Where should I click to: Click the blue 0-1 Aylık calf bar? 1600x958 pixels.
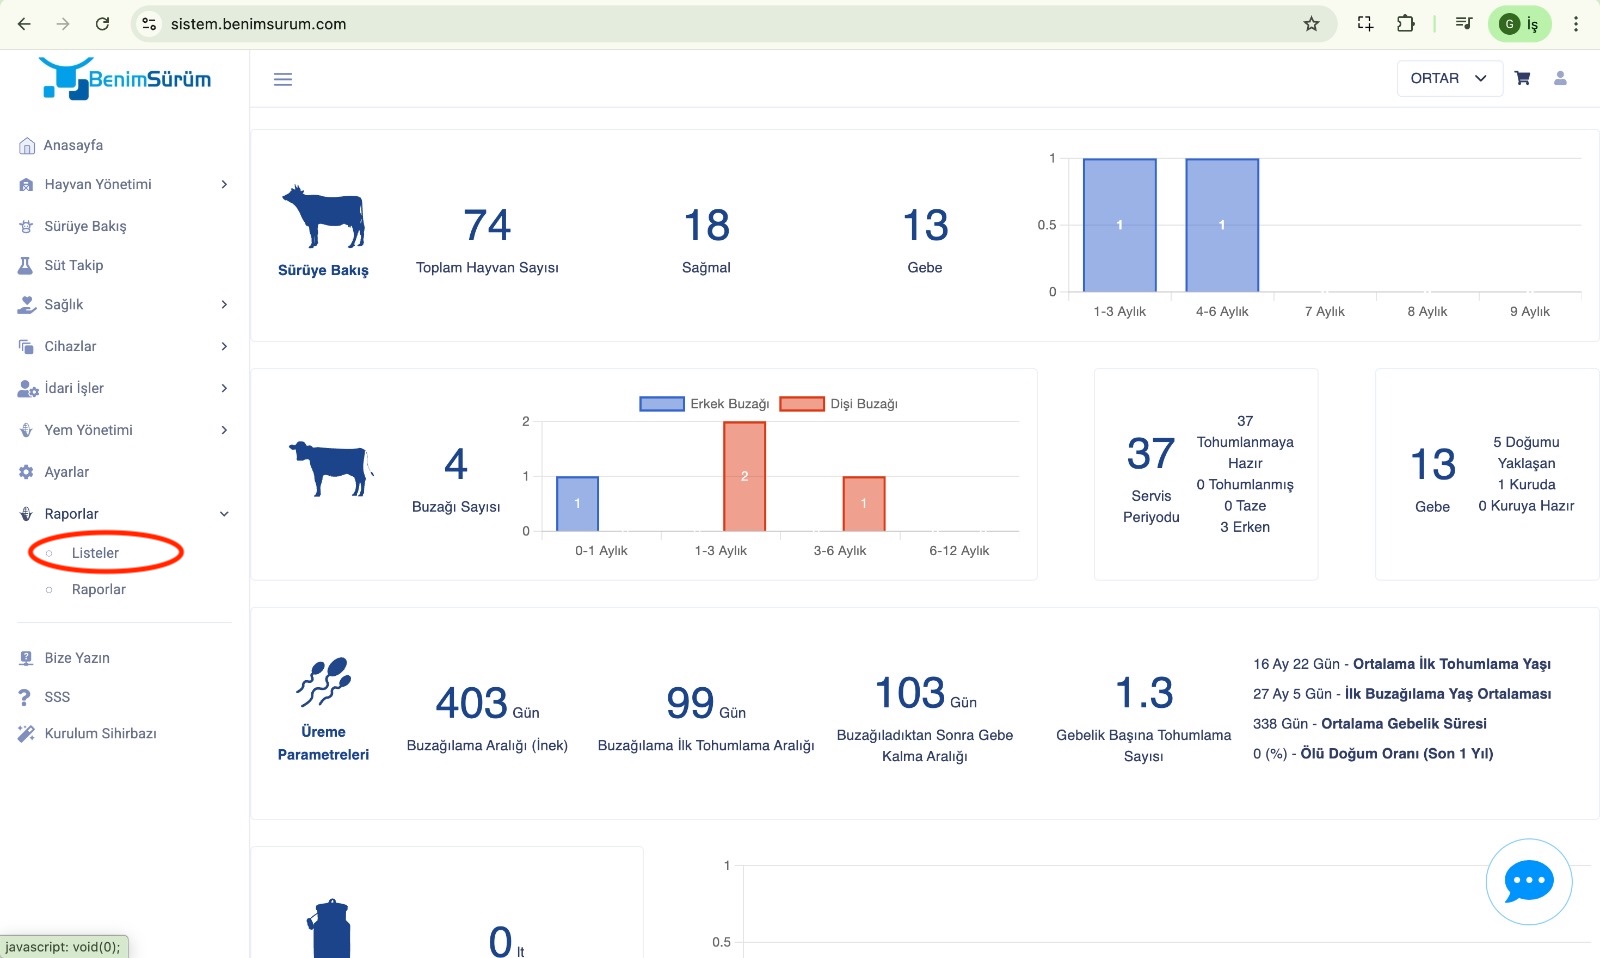(577, 504)
